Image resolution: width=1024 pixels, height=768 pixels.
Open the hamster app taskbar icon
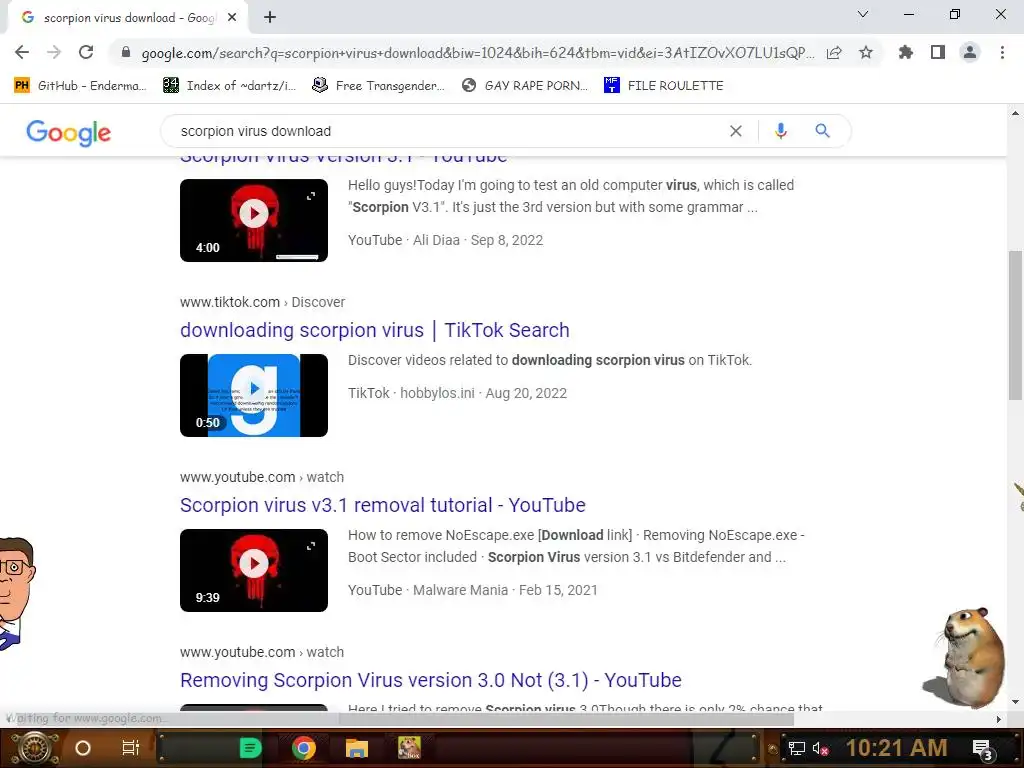409,748
